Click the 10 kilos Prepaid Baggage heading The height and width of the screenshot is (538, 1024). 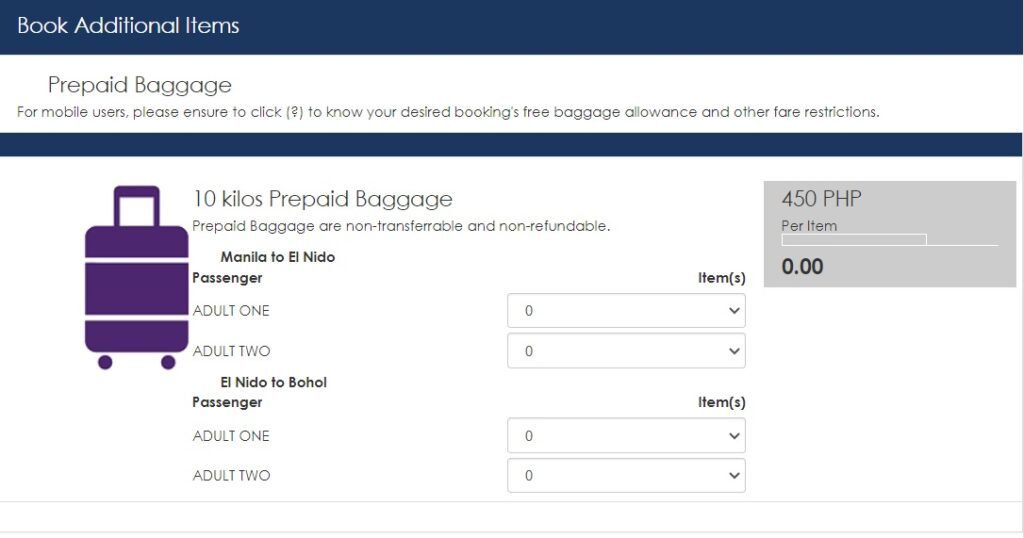[x=322, y=199]
